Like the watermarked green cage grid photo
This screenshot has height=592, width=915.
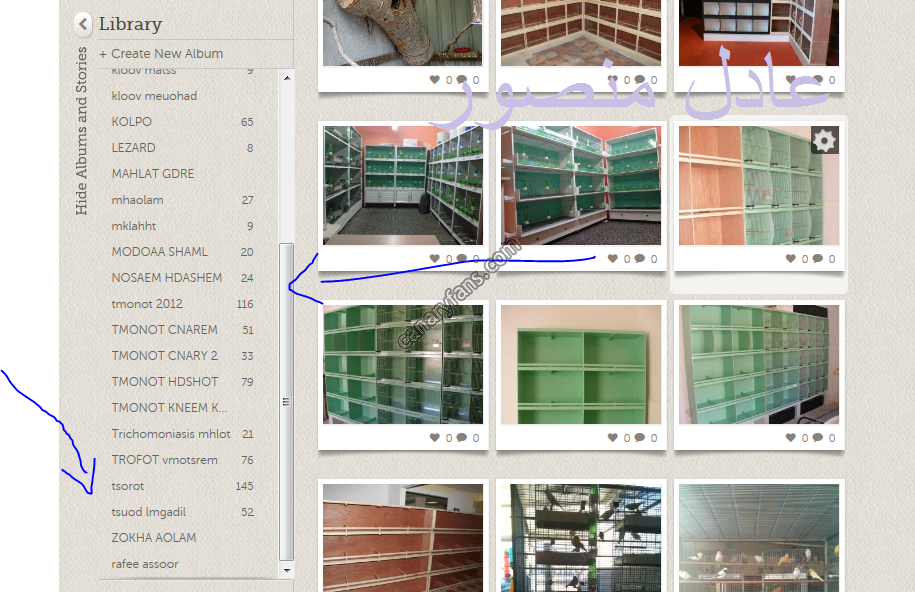(x=435, y=437)
